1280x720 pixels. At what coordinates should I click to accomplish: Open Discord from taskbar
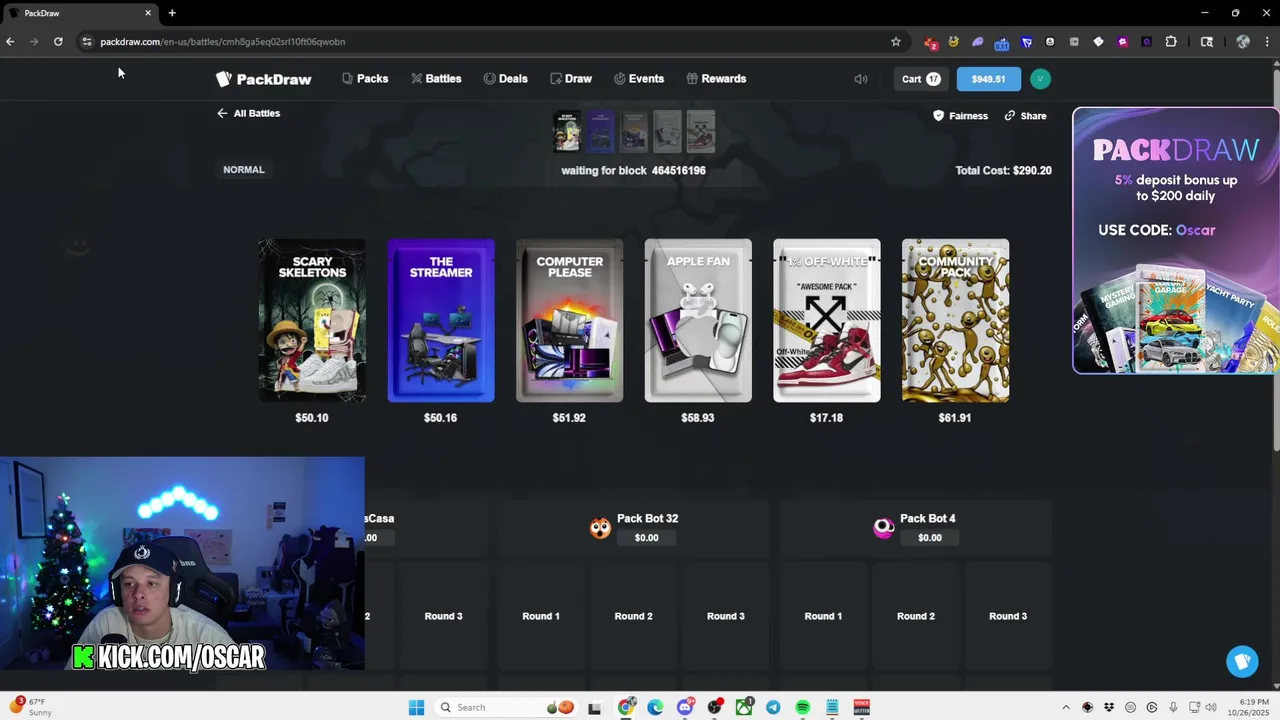[685, 707]
